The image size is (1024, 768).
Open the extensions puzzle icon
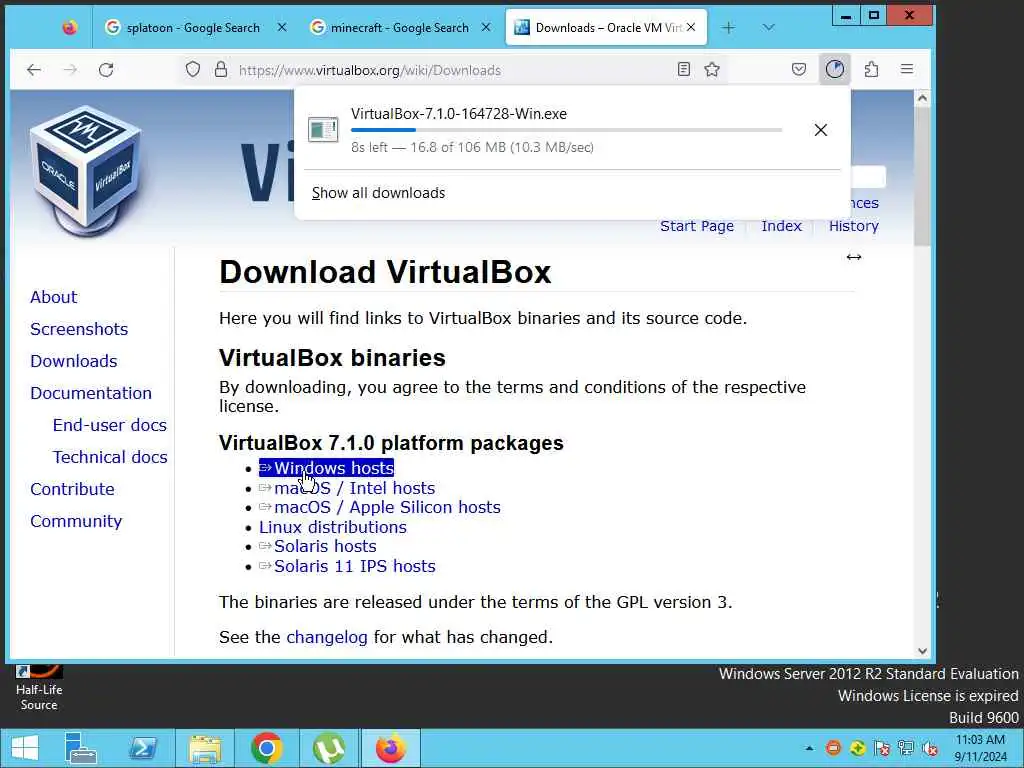tap(871, 69)
